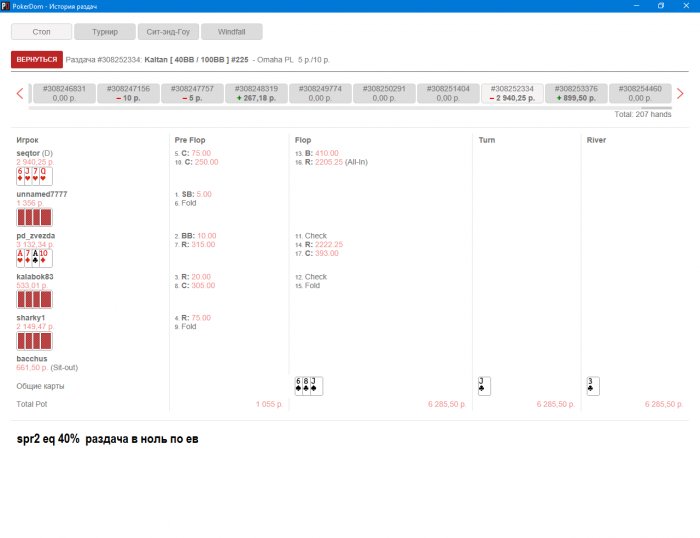Select current hand #308252334
The image size is (700, 538).
coord(512,93)
